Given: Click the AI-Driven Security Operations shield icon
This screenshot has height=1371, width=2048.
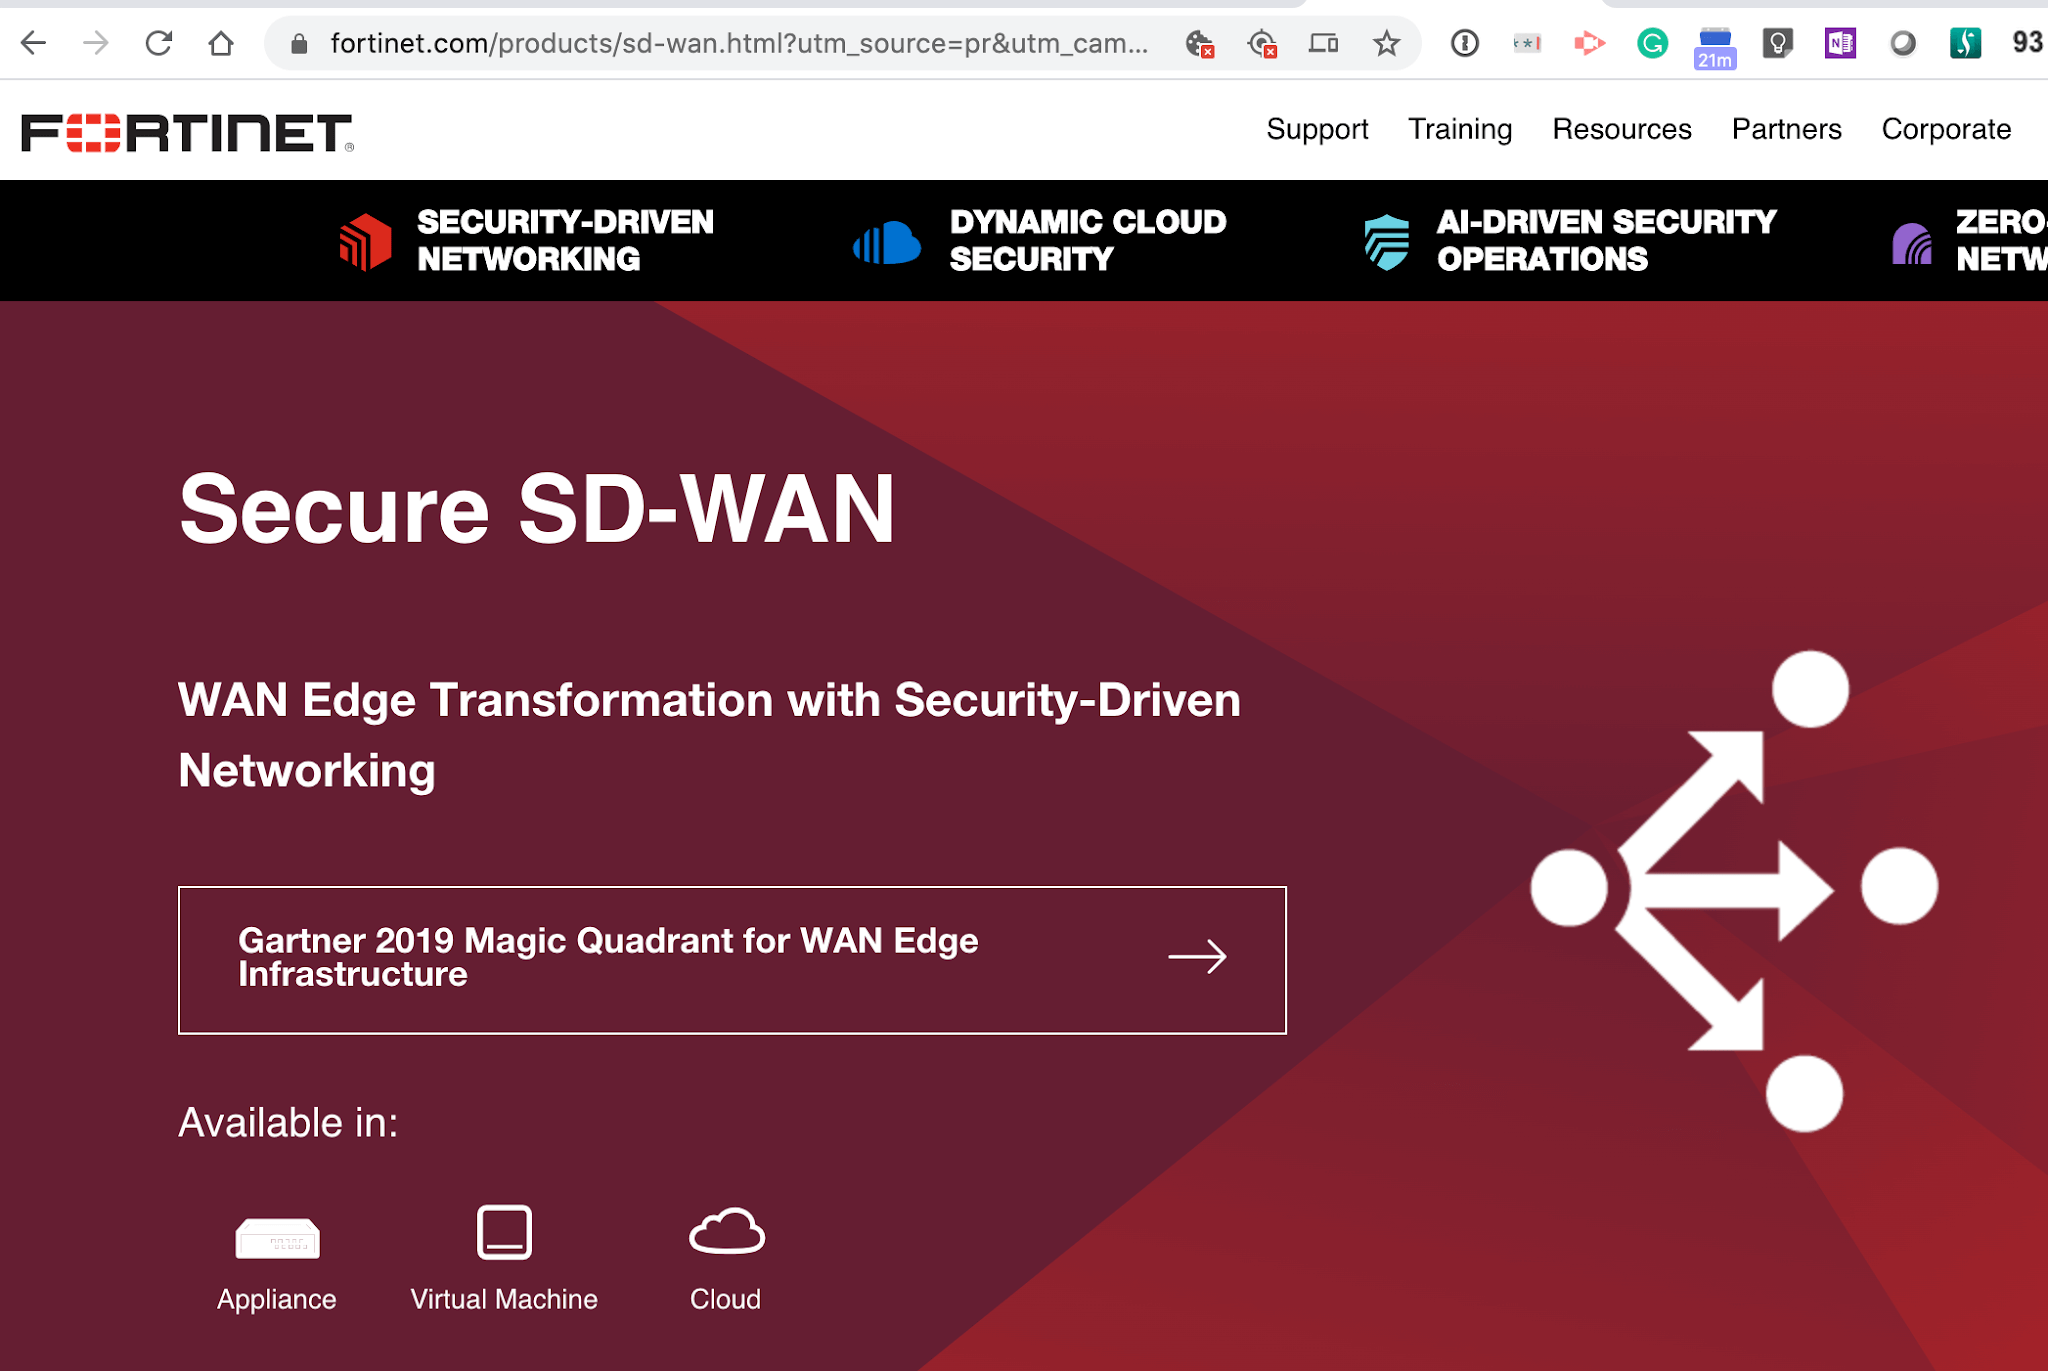Looking at the screenshot, I should [1385, 240].
